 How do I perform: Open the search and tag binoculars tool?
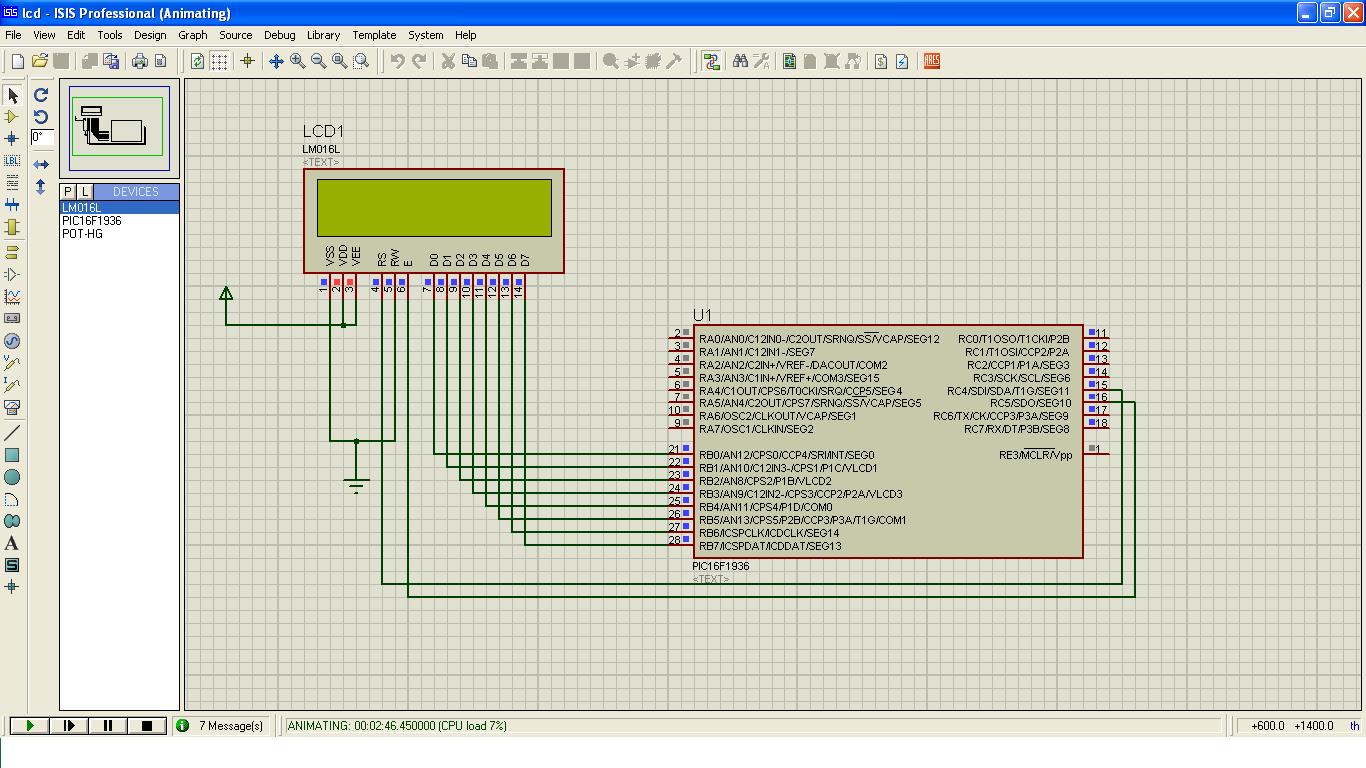click(740, 61)
